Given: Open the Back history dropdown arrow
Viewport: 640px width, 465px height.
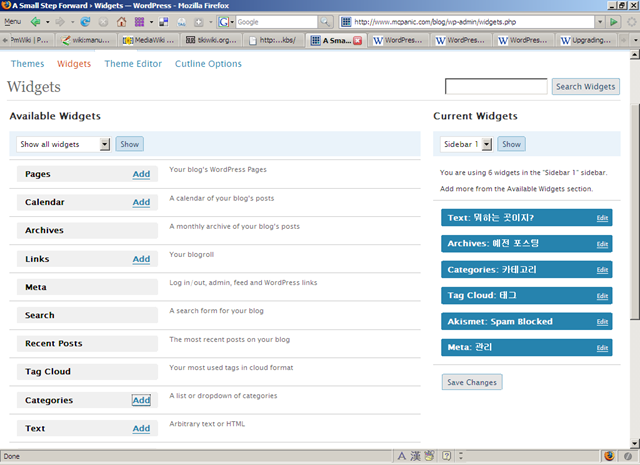Looking at the screenshot, I should (48, 22).
